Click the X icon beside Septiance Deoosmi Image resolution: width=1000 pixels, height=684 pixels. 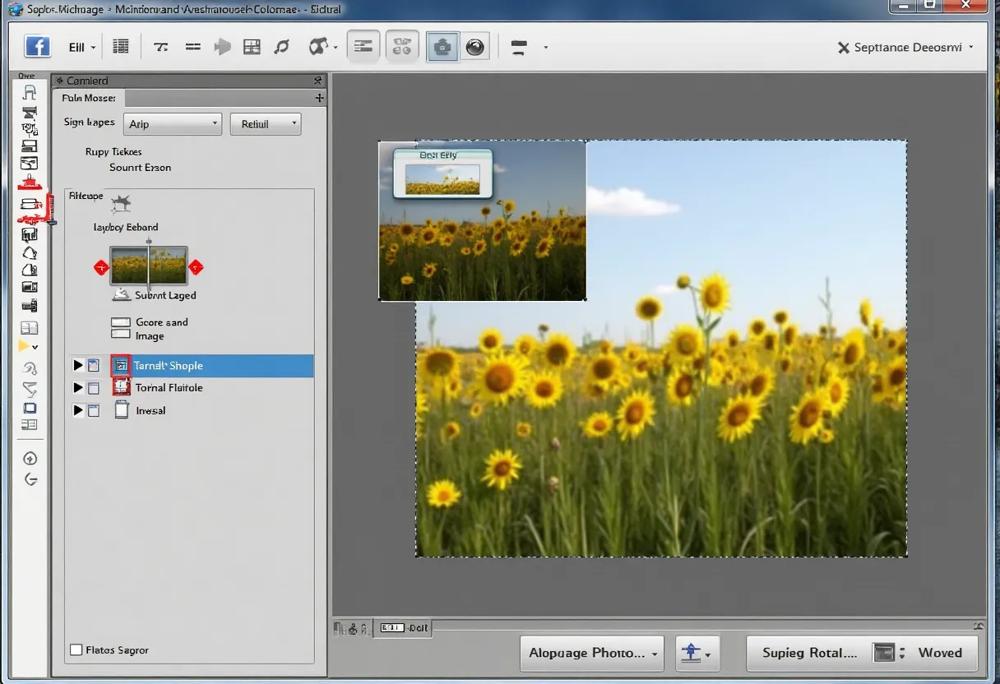[843, 48]
